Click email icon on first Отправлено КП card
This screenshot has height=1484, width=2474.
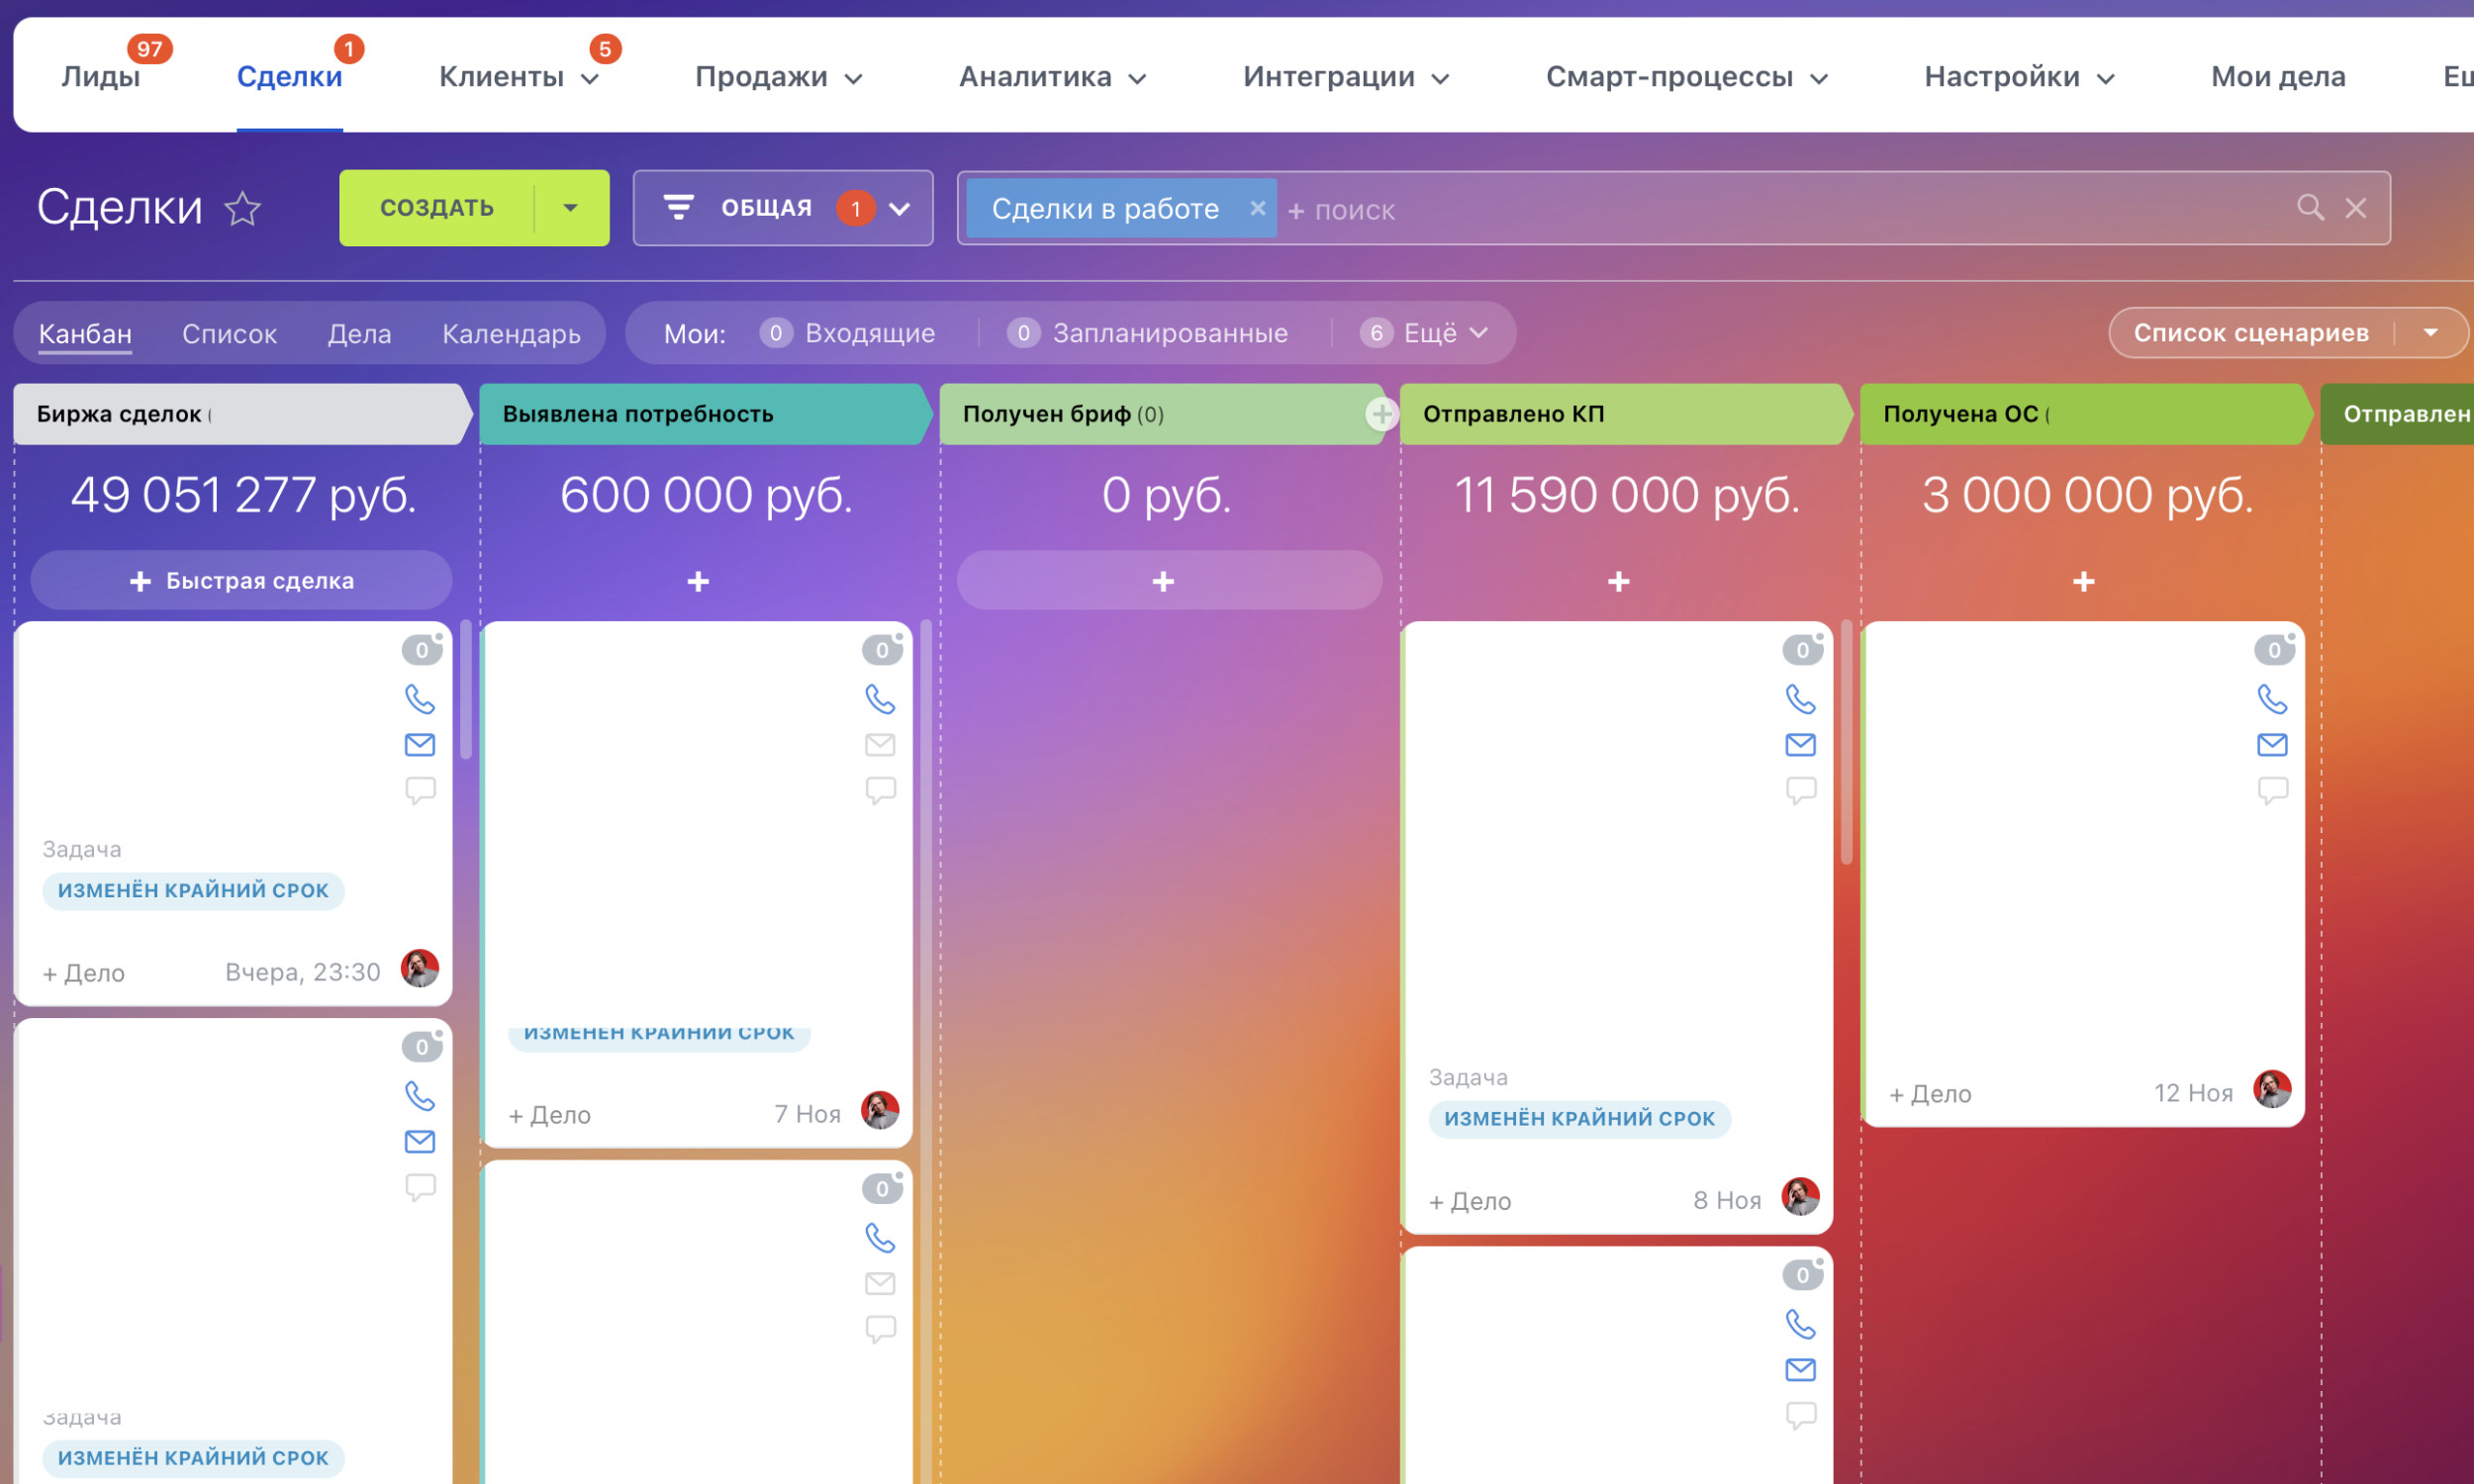point(1800,744)
